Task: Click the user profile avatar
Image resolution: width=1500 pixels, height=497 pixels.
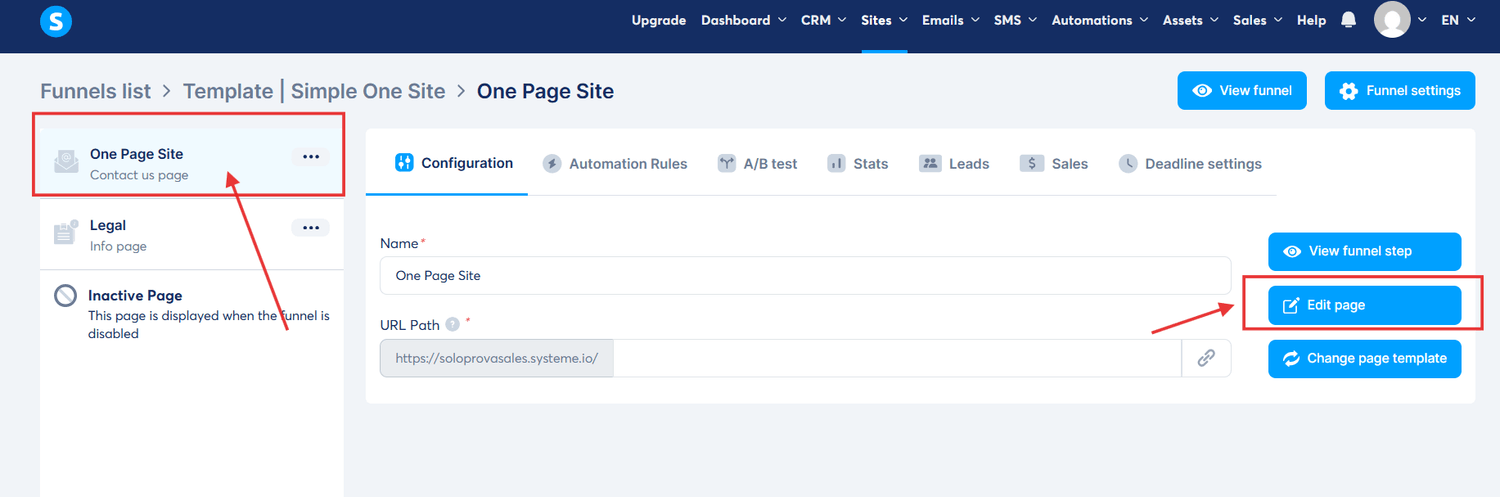Action: tap(1392, 20)
